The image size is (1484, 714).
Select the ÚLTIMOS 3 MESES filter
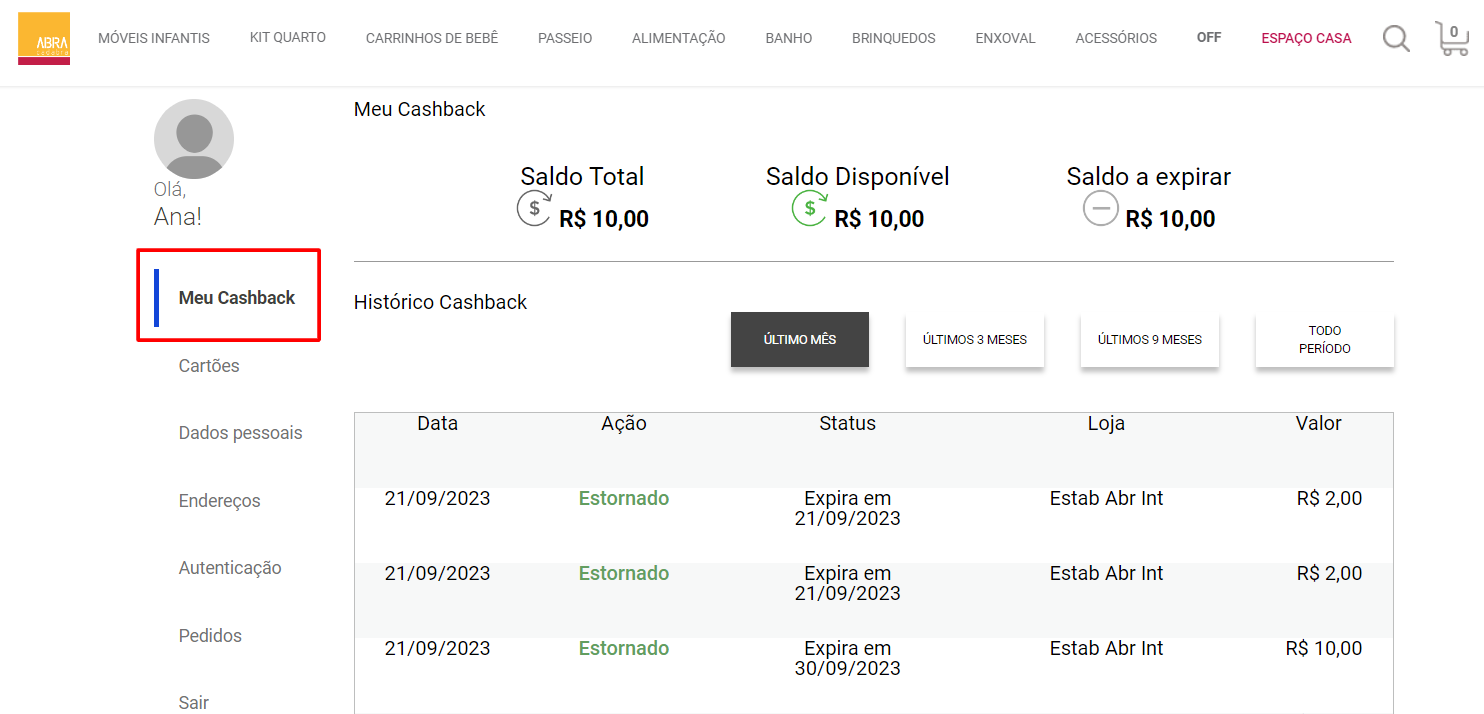[974, 339]
